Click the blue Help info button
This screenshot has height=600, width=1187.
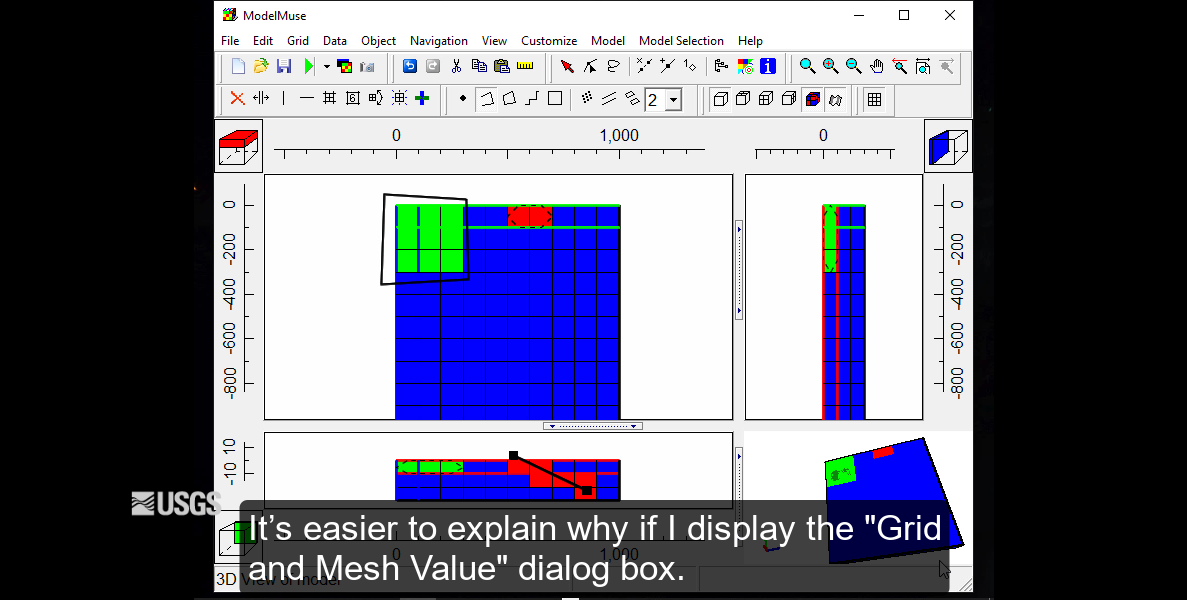[769, 66]
